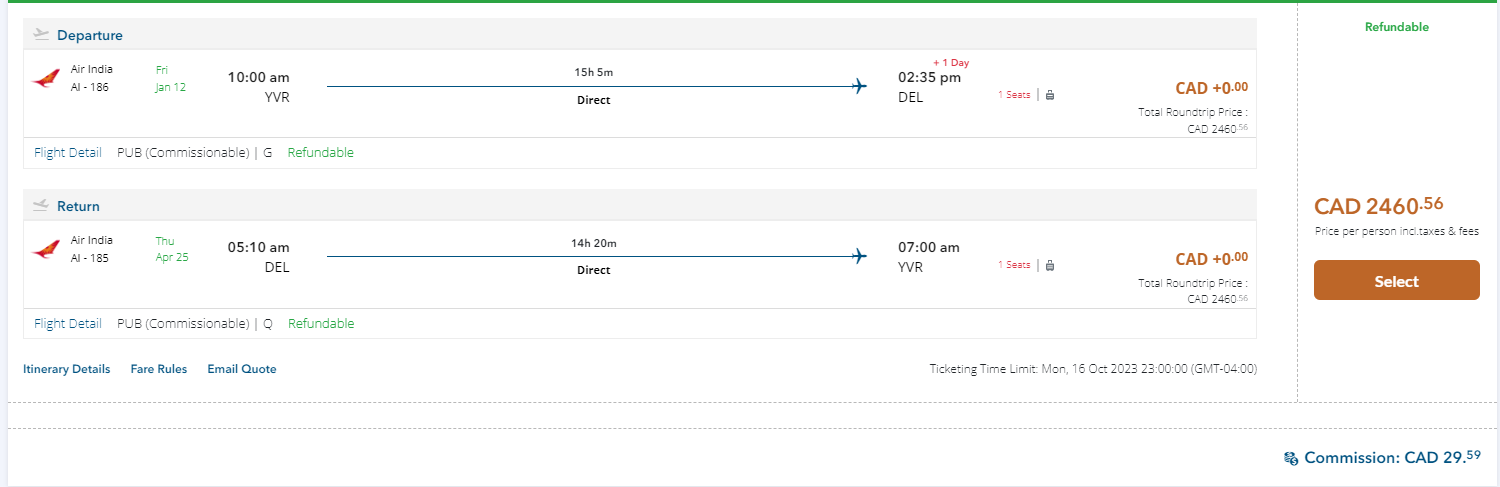The image size is (1500, 487).
Task: Open Flight Detail for the departure flight
Action: (x=67, y=153)
